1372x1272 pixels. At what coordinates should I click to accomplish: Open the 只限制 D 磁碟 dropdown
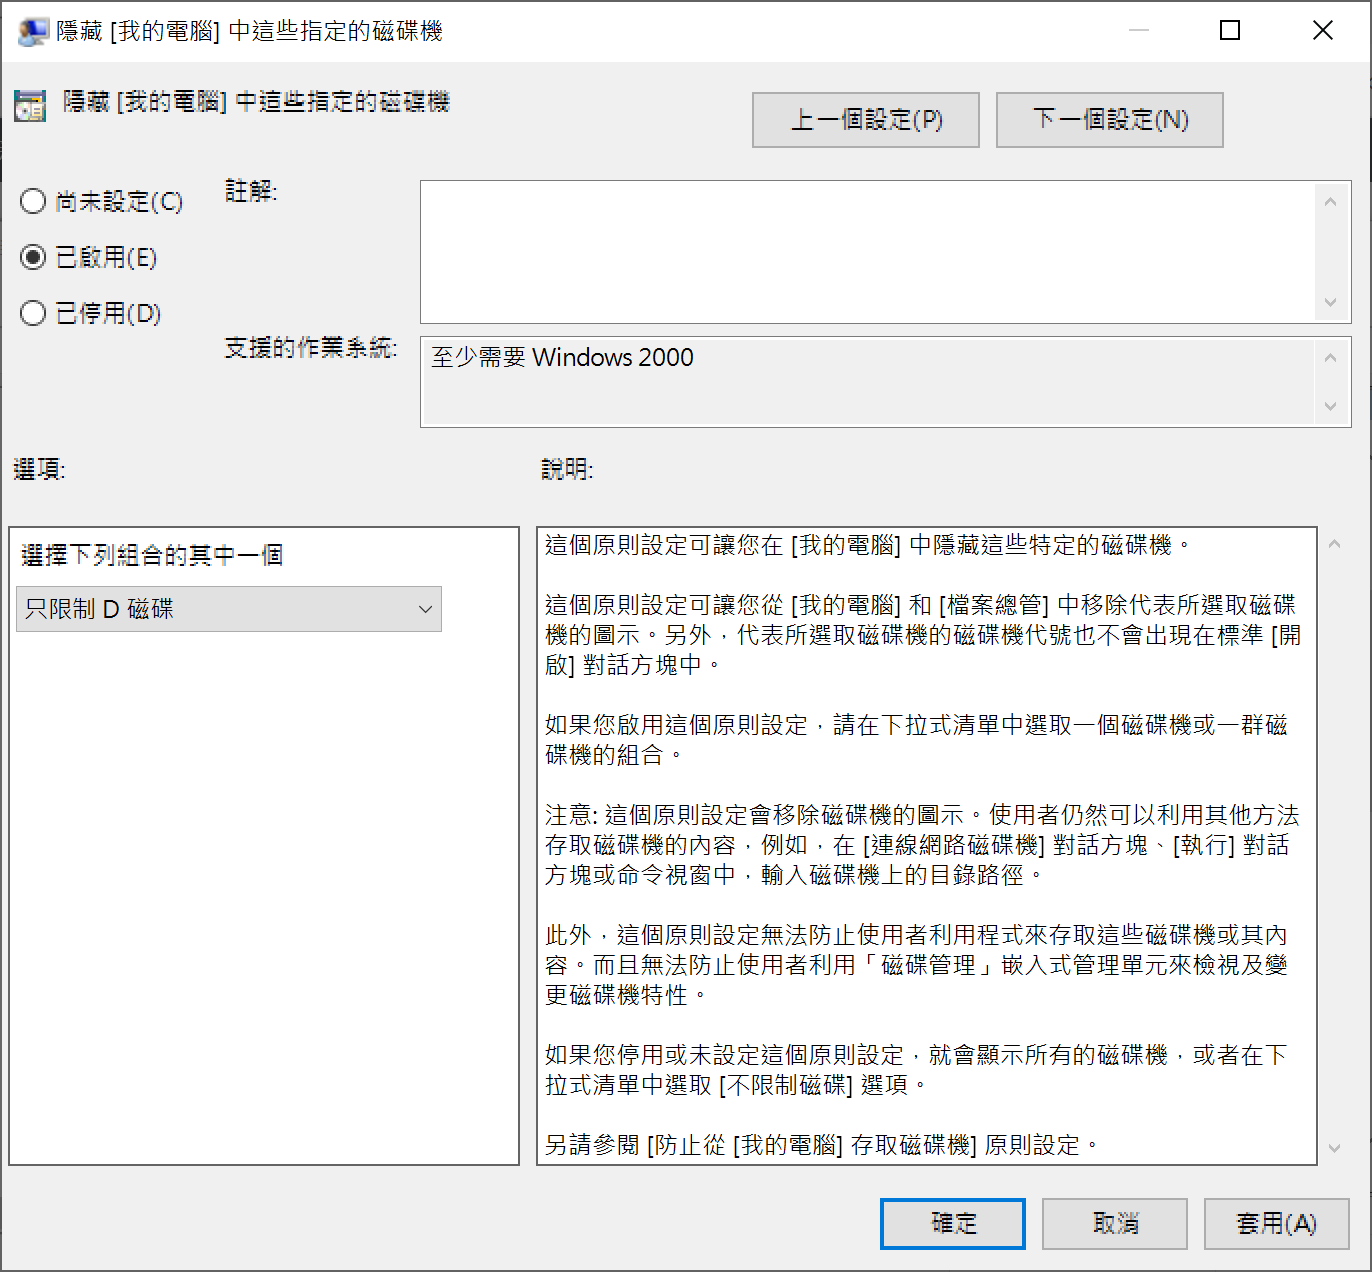pyautogui.click(x=229, y=609)
